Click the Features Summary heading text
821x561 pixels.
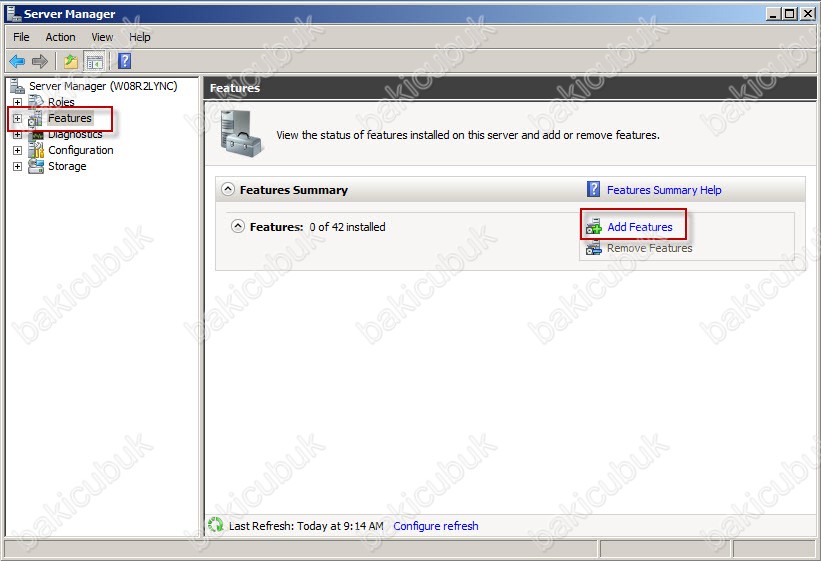pos(294,190)
